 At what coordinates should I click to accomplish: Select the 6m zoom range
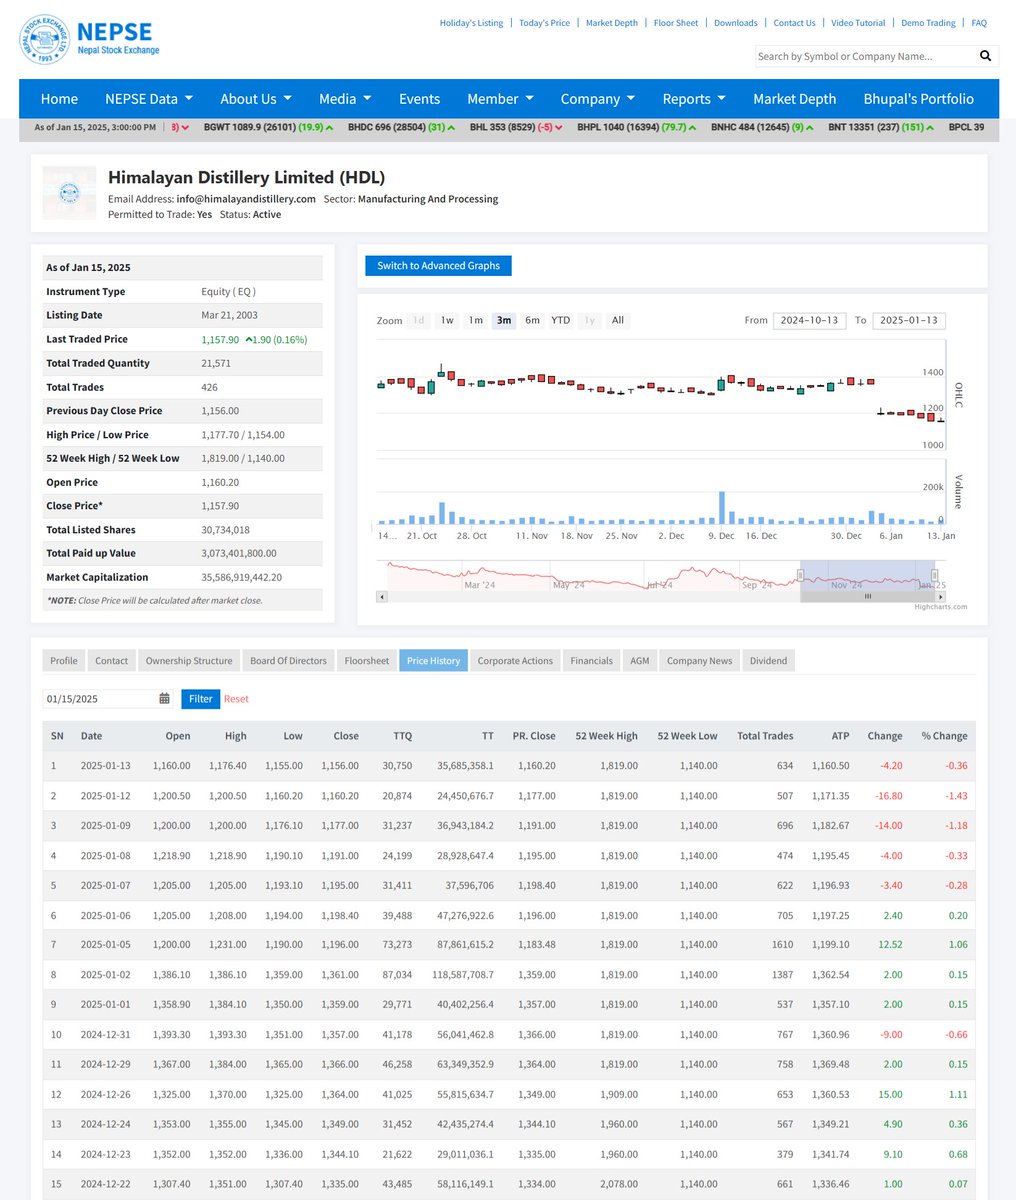tap(532, 320)
